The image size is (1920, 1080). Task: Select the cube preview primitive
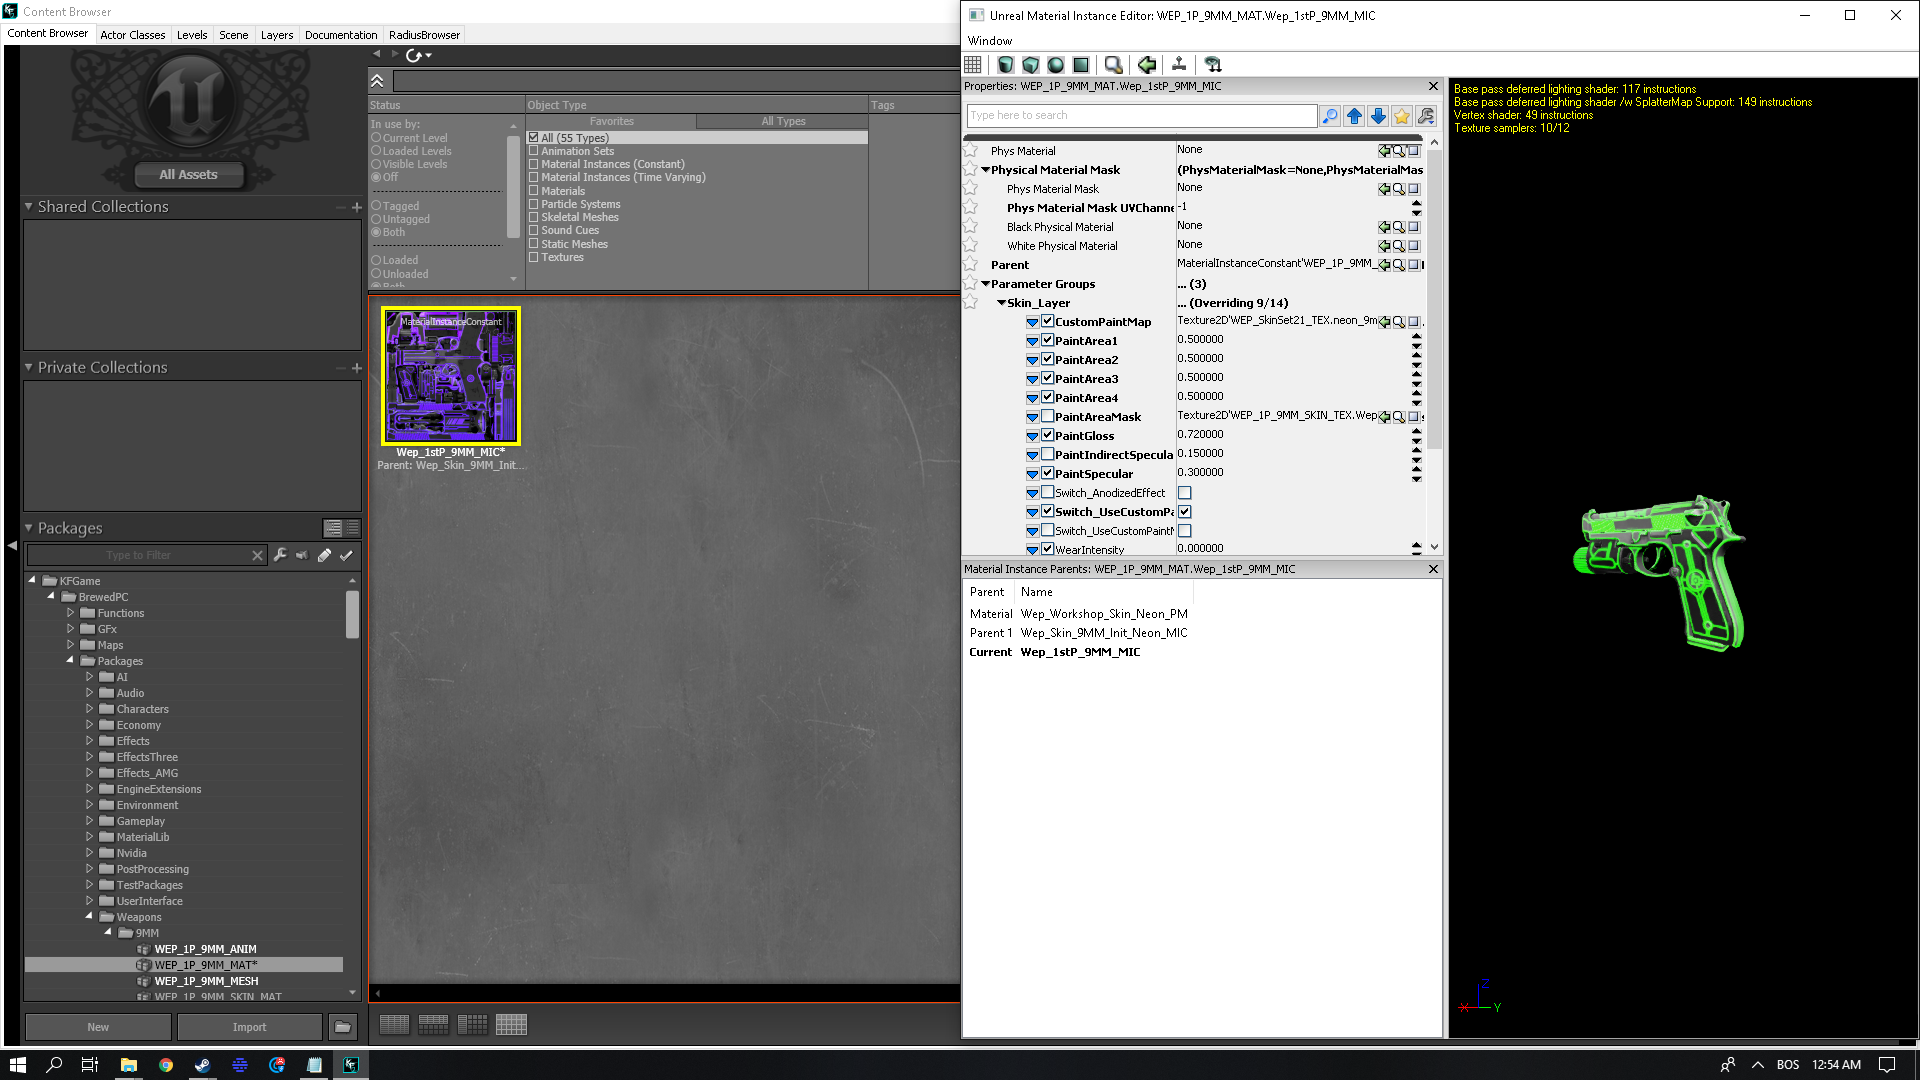pyautogui.click(x=1031, y=65)
